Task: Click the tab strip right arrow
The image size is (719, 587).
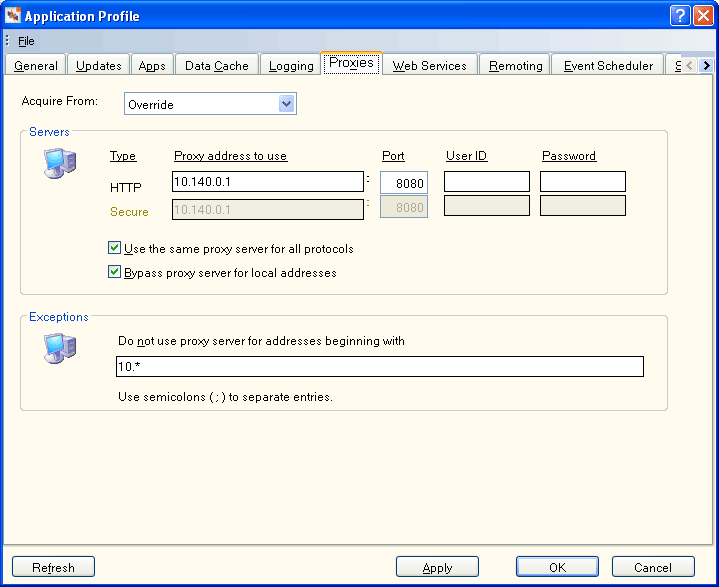Action: click(x=707, y=66)
